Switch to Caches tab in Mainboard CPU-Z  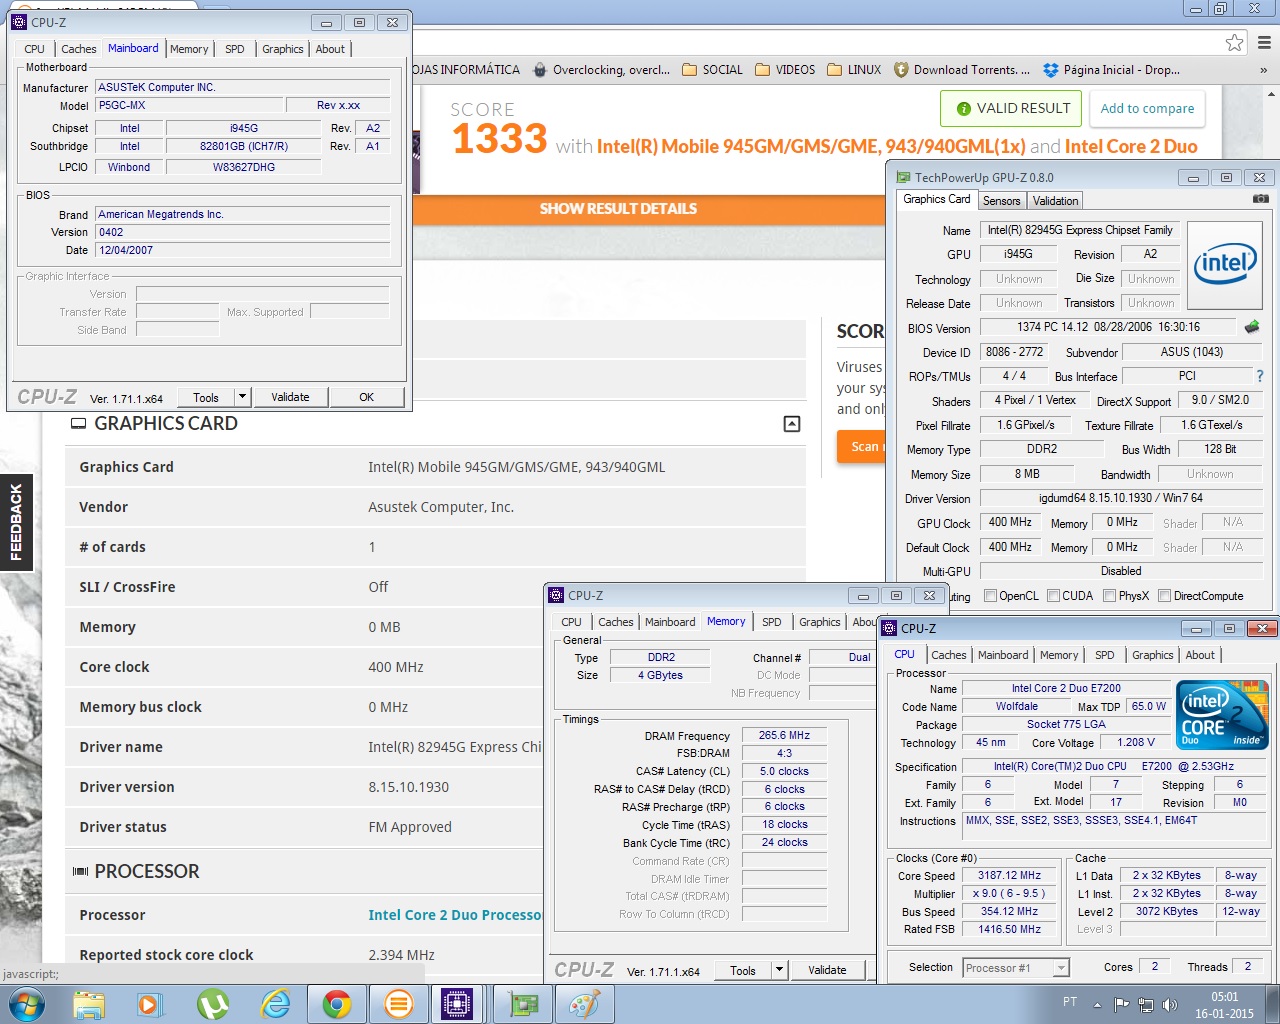coord(79,49)
